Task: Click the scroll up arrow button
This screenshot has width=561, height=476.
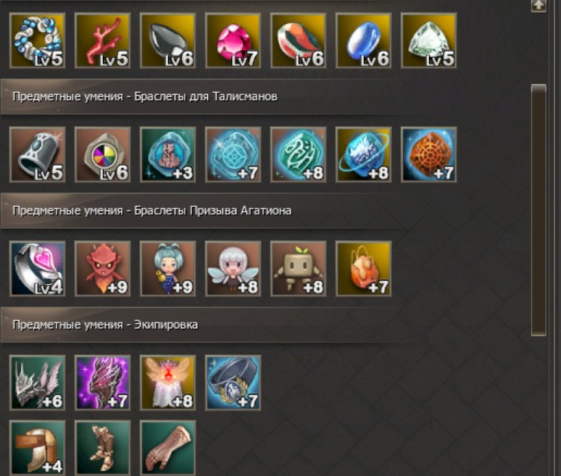Action: point(538,5)
